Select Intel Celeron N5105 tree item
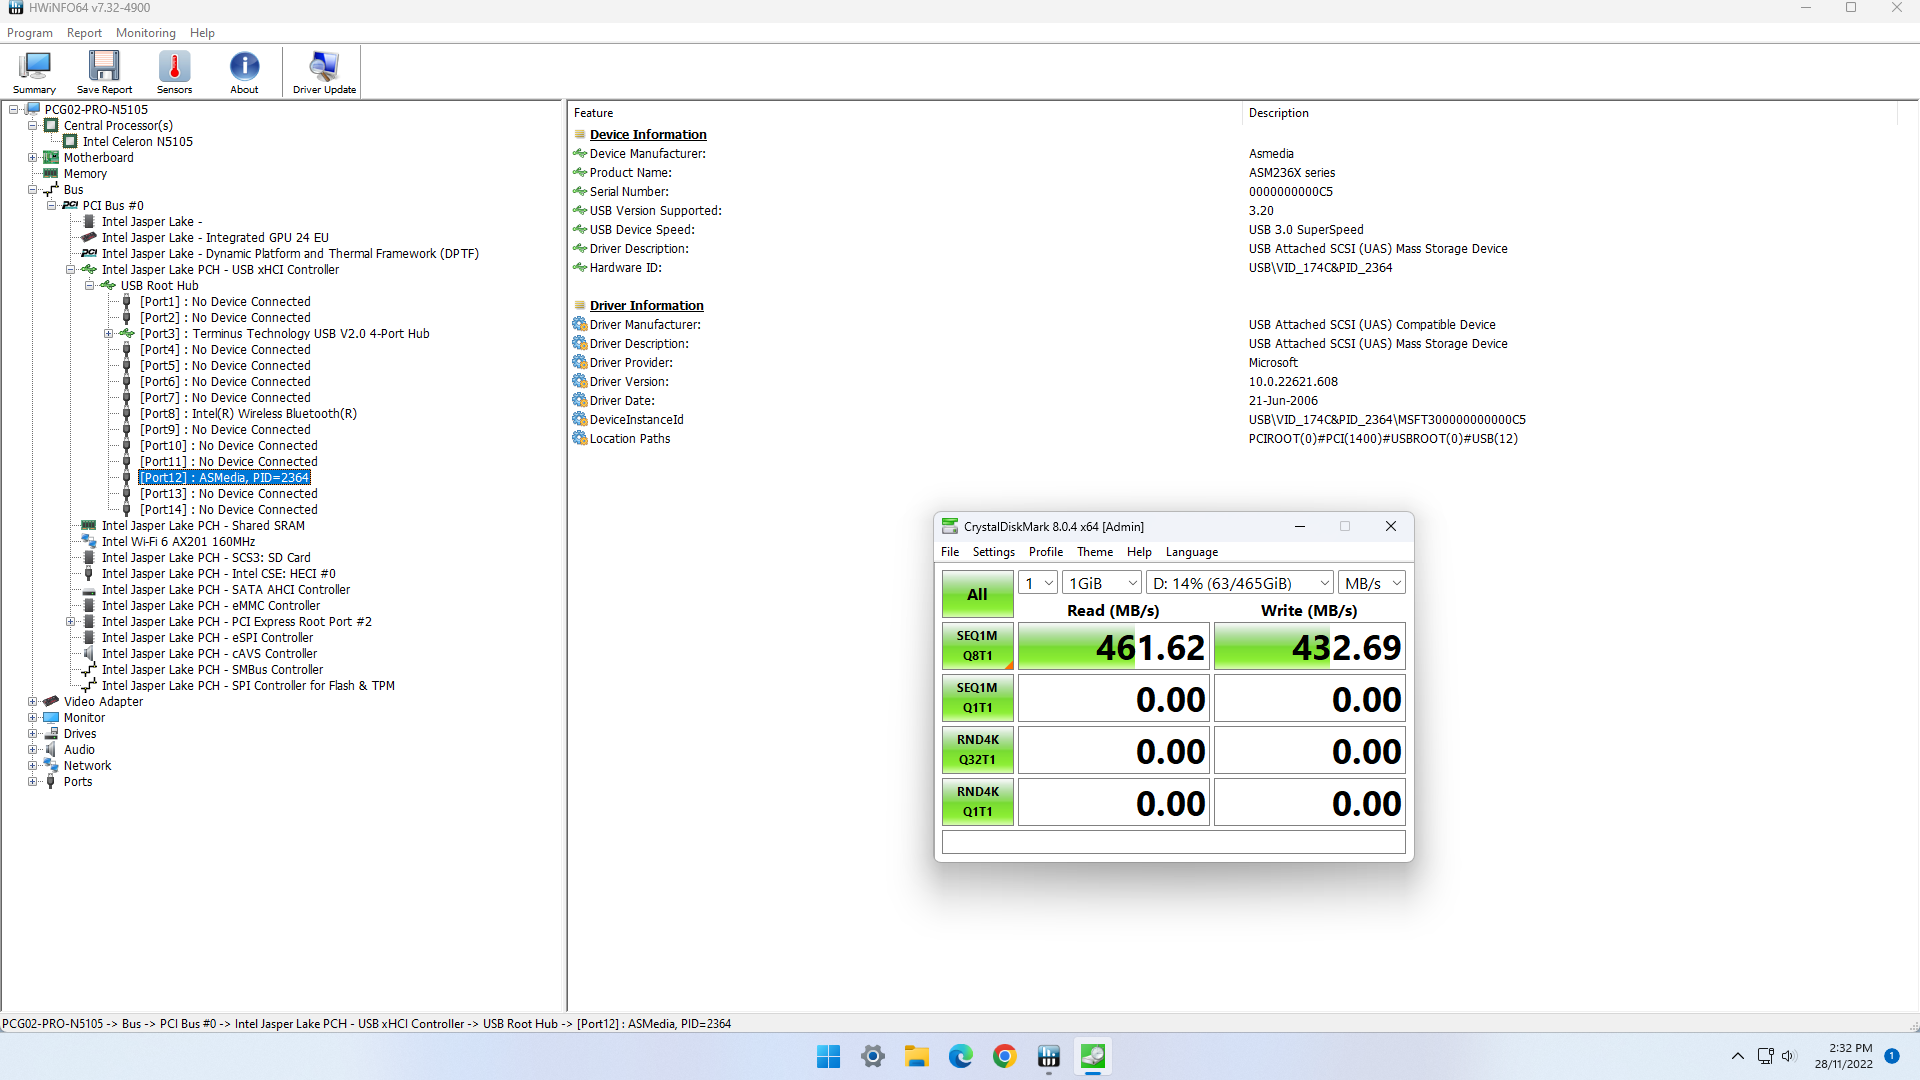This screenshot has height=1080, width=1920. pyautogui.click(x=138, y=142)
